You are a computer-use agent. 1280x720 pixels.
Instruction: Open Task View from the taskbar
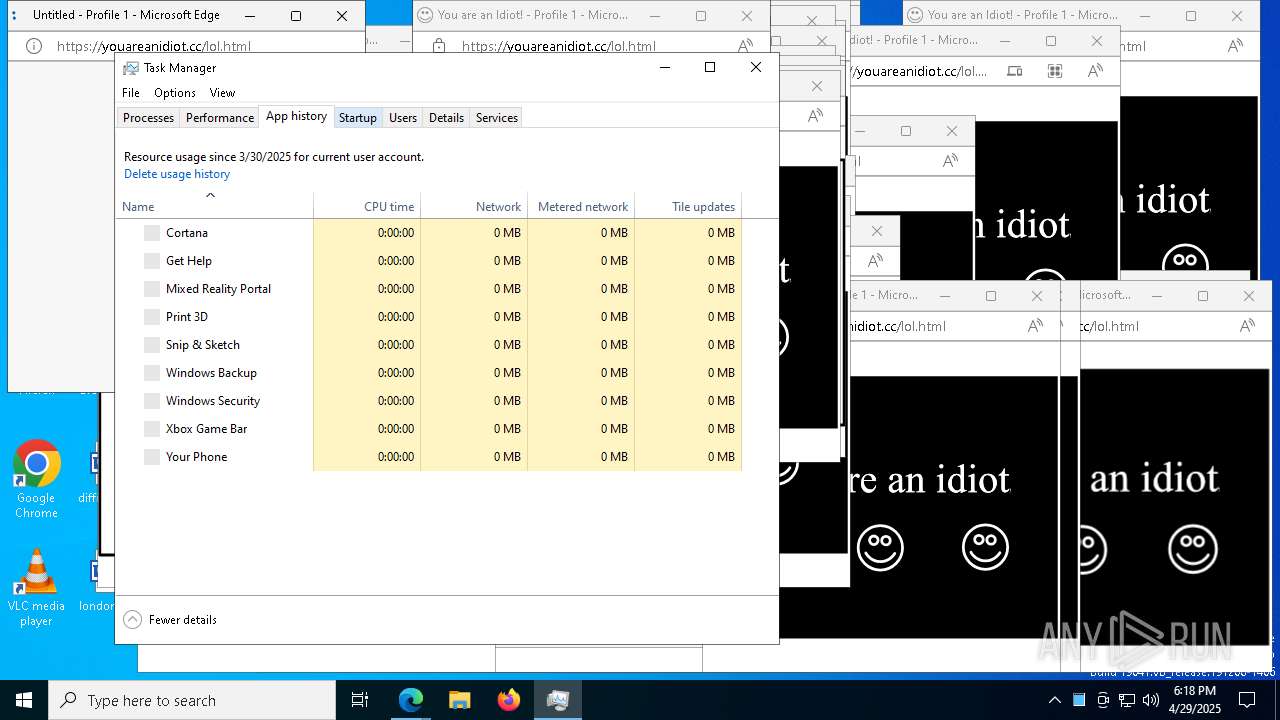[360, 700]
